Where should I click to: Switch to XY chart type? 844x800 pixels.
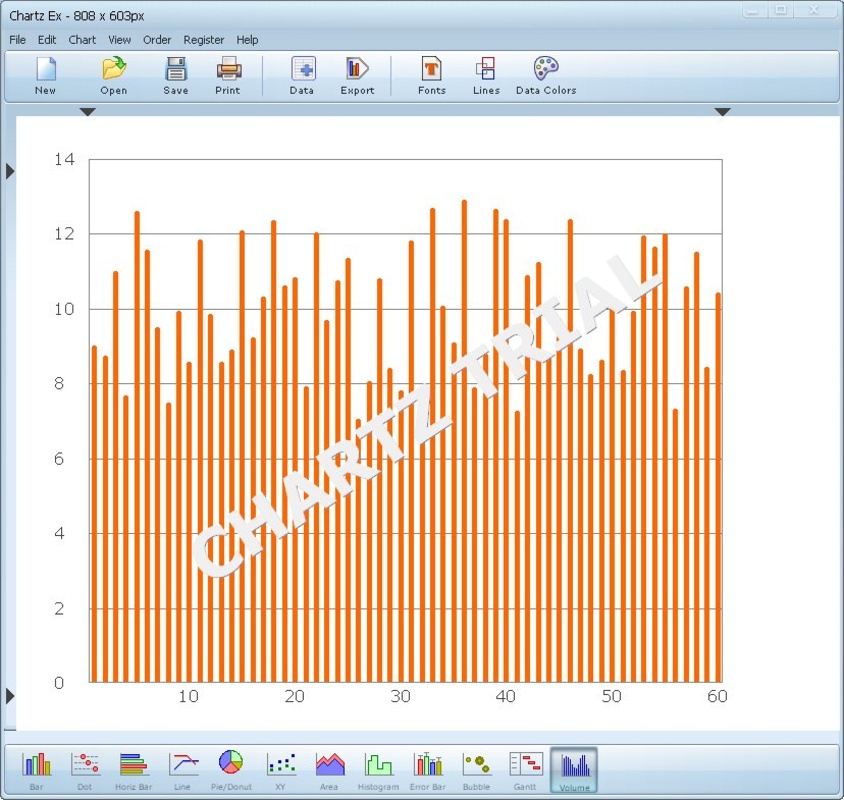coord(280,770)
